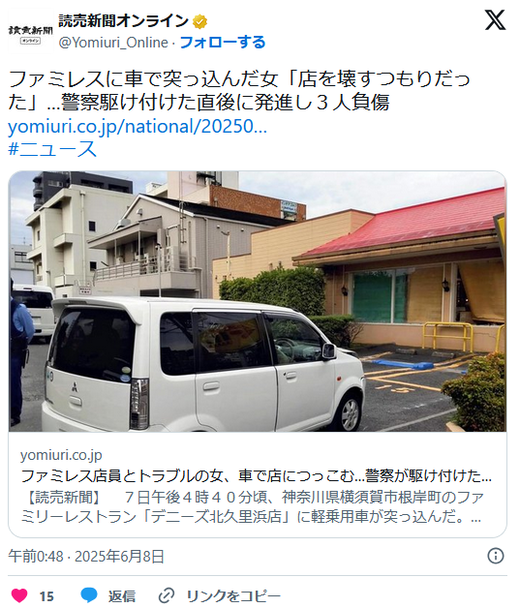Open the Yomiuri Shimbun profile avatar

point(31,31)
